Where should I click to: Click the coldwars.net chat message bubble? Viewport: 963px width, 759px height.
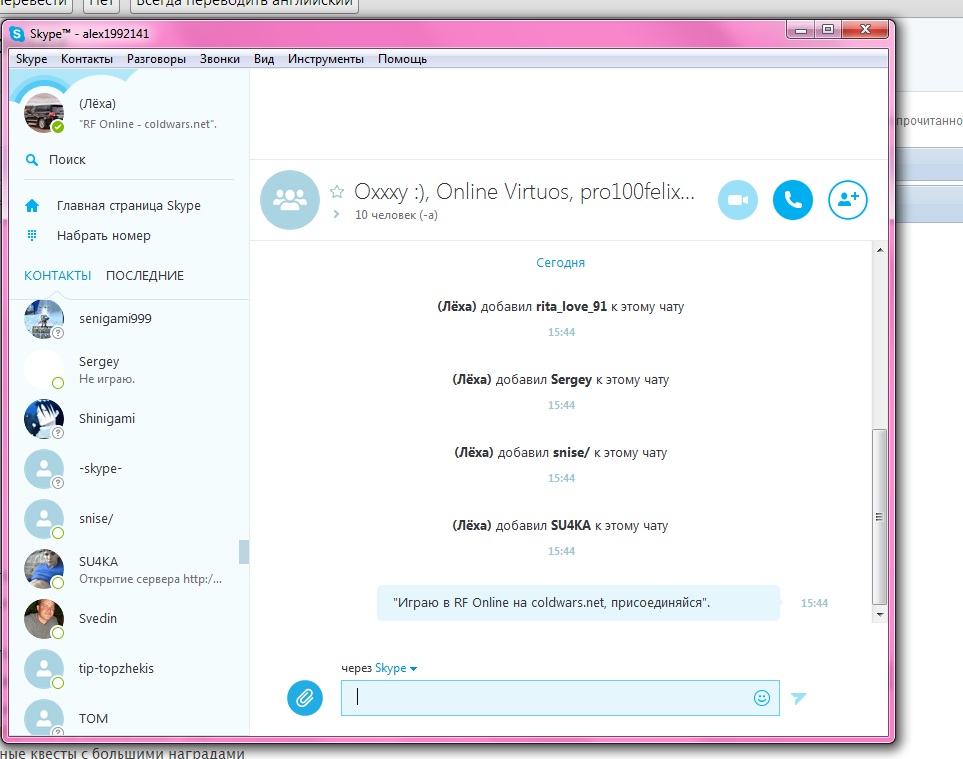[579, 603]
